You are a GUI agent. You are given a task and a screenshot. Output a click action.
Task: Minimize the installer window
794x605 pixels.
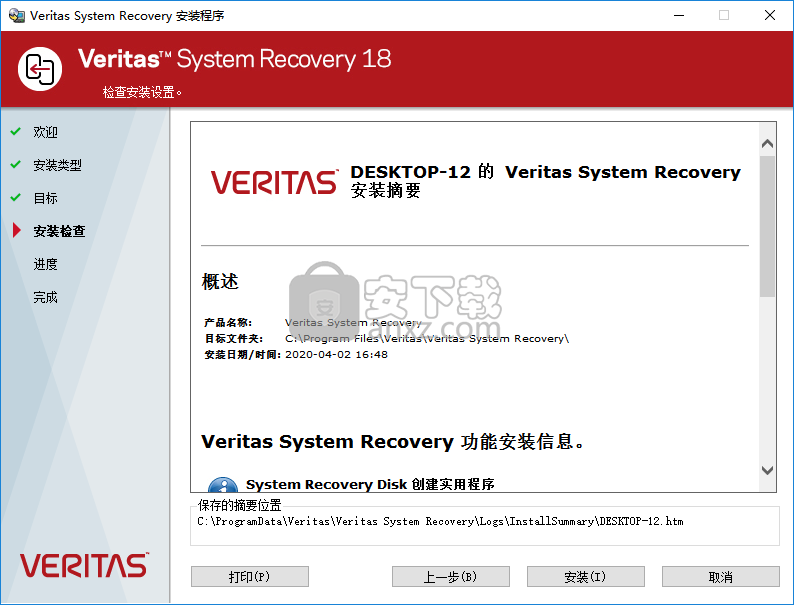pos(679,15)
